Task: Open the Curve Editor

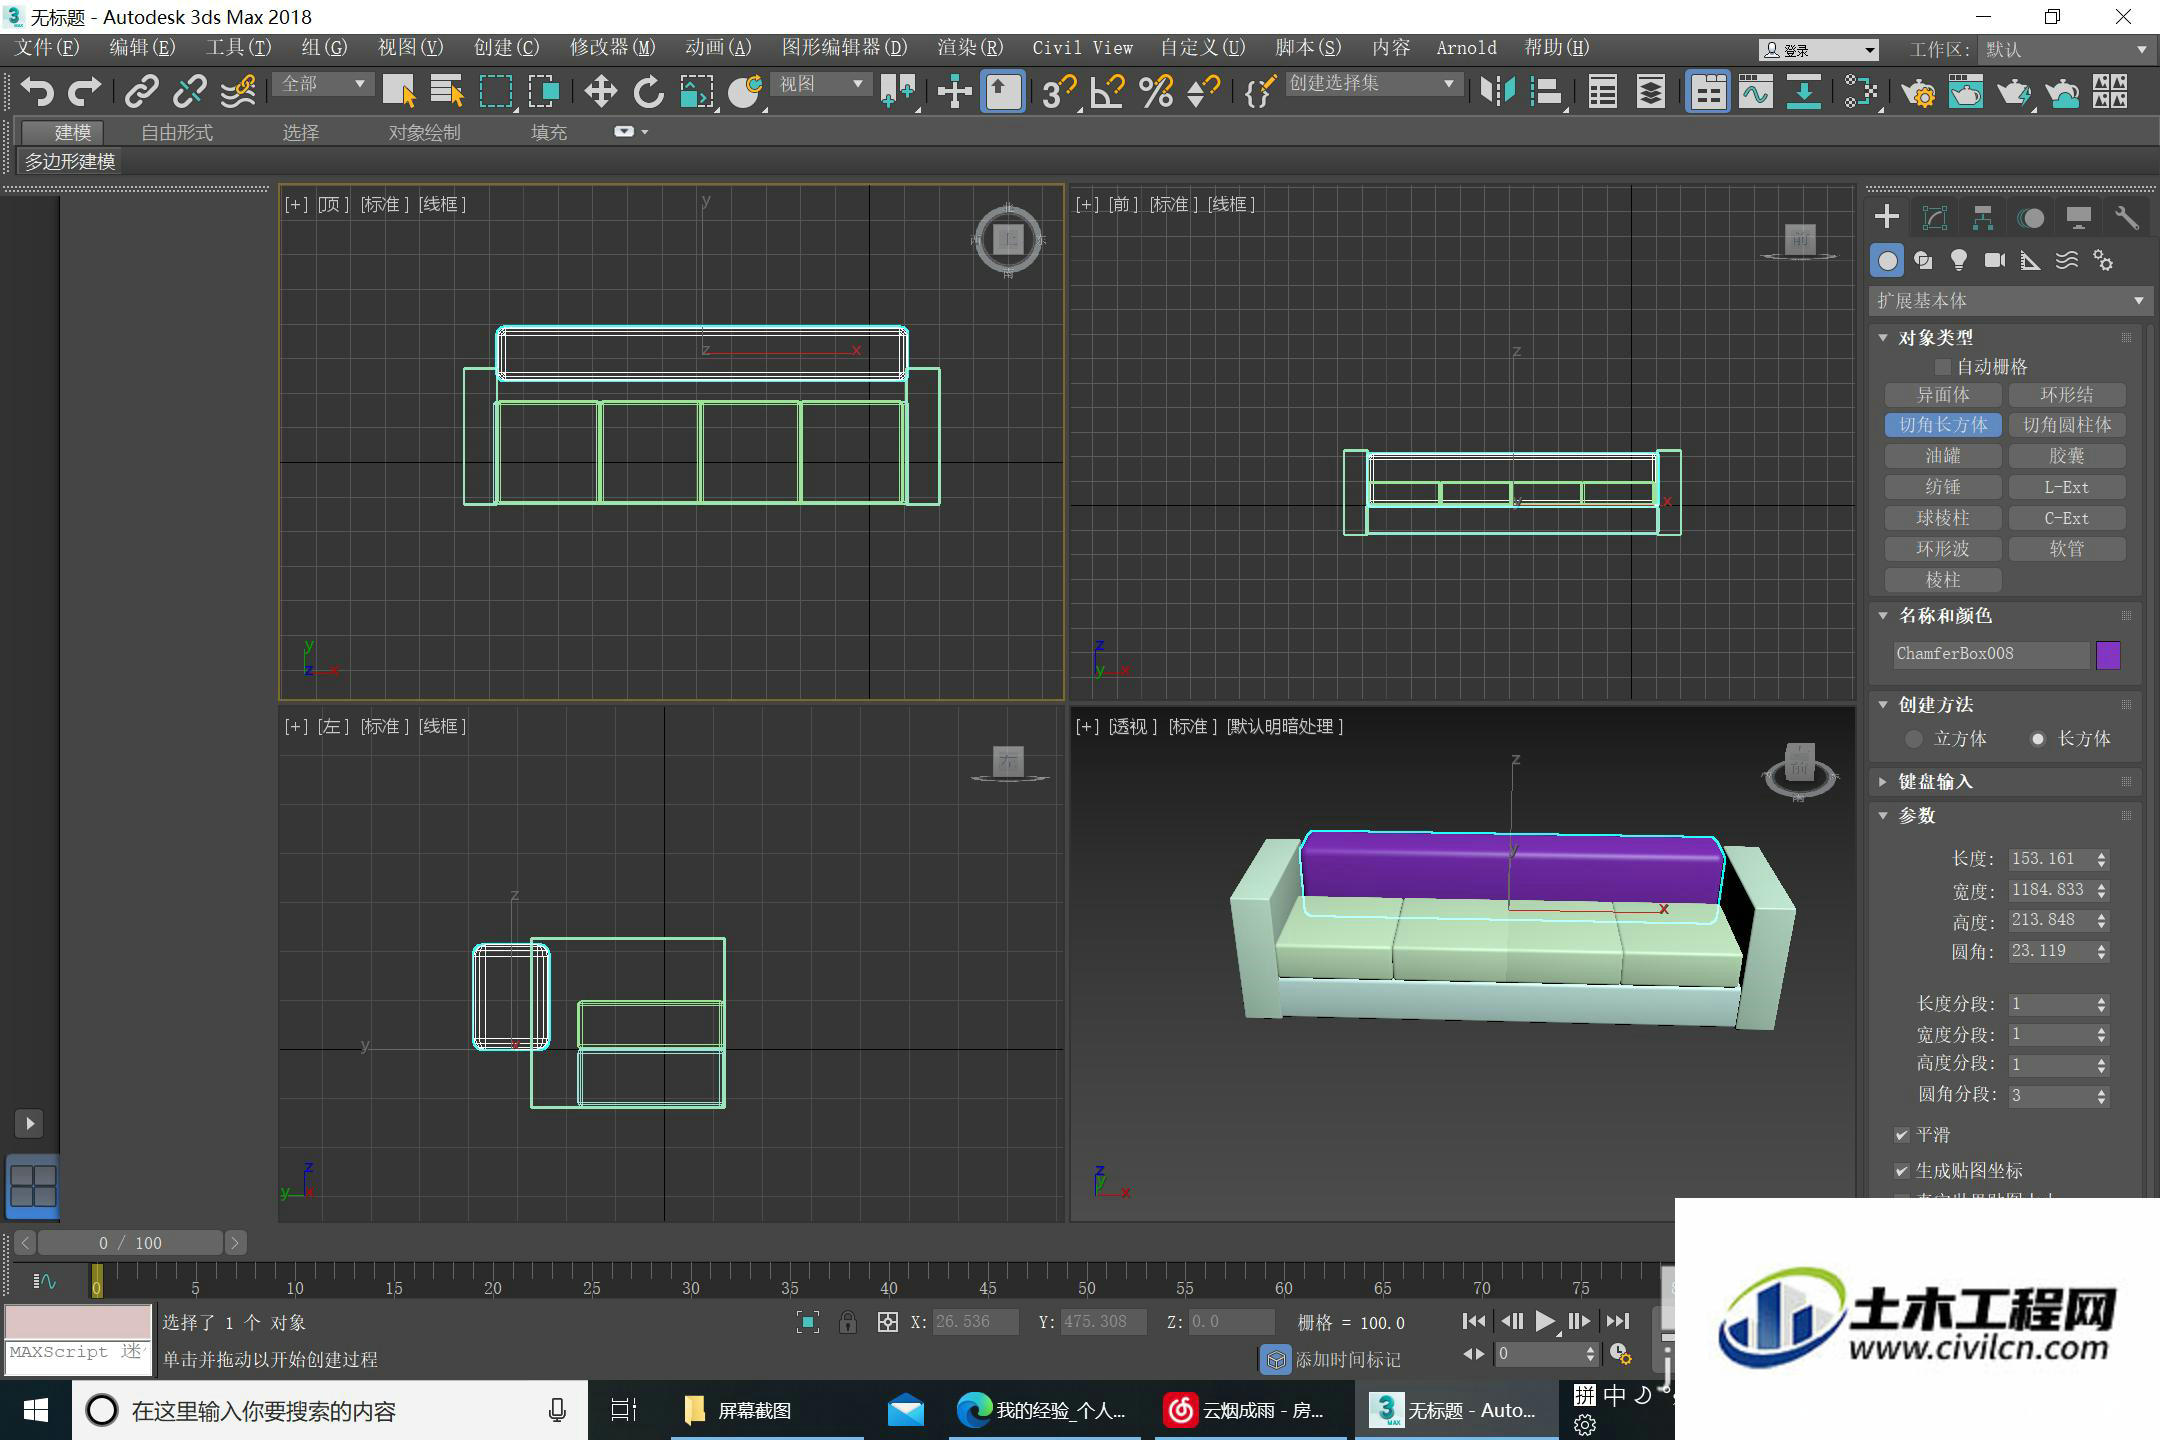Action: coord(1756,92)
